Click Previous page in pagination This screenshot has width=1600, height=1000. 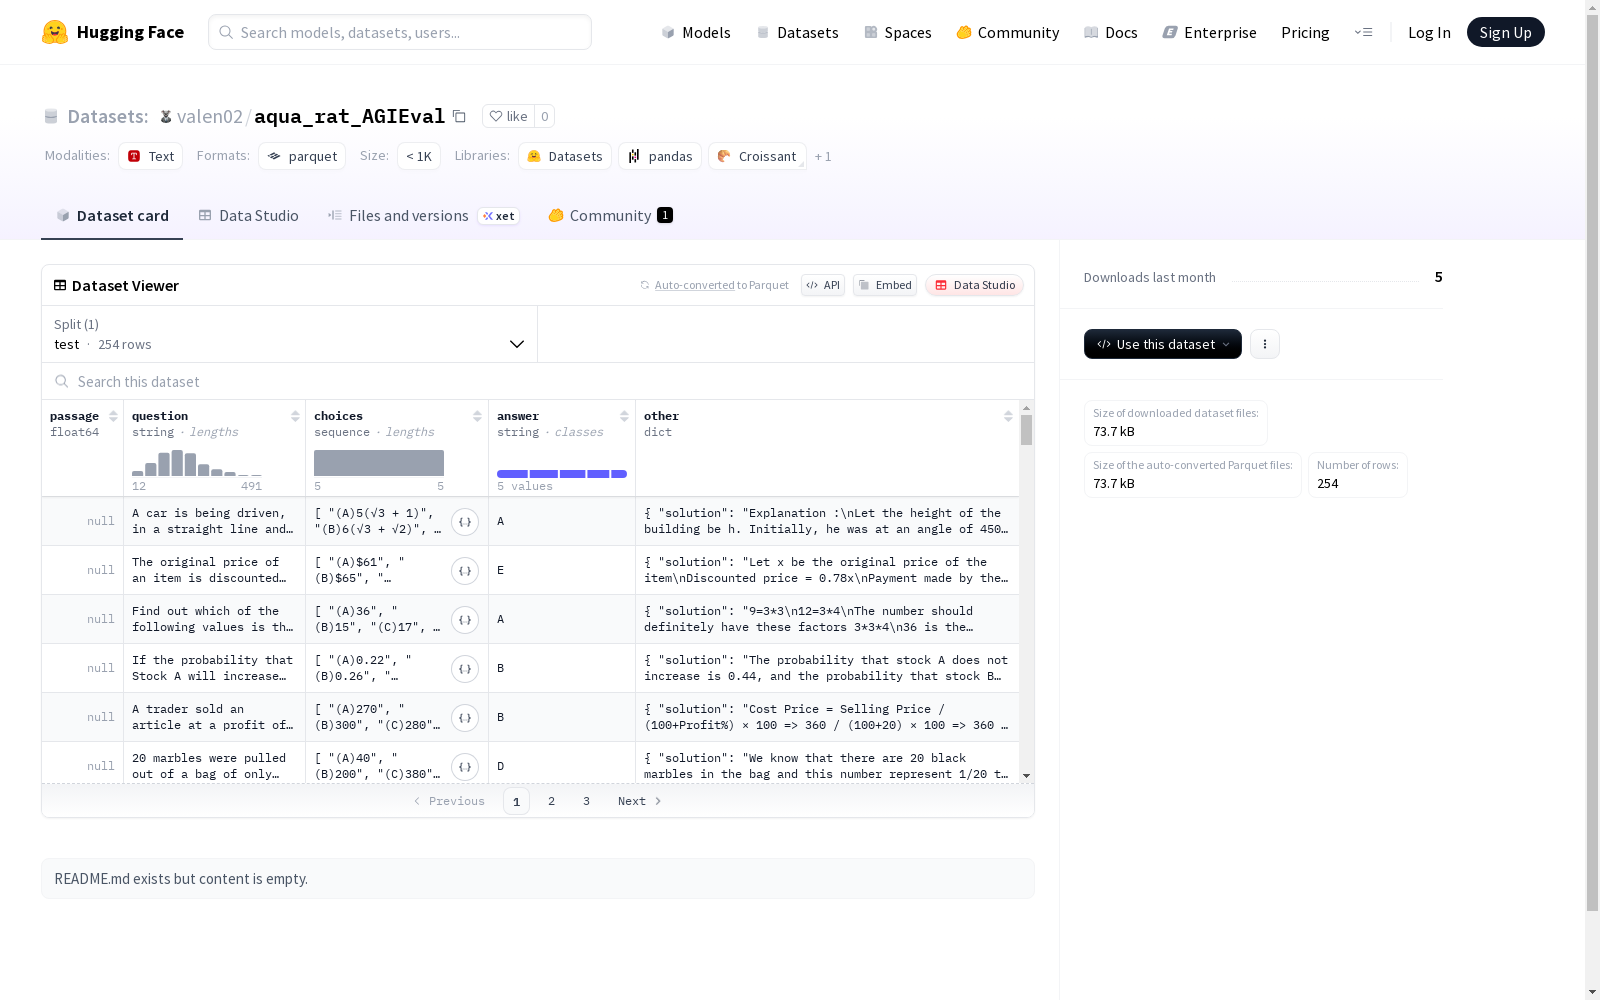pos(450,801)
